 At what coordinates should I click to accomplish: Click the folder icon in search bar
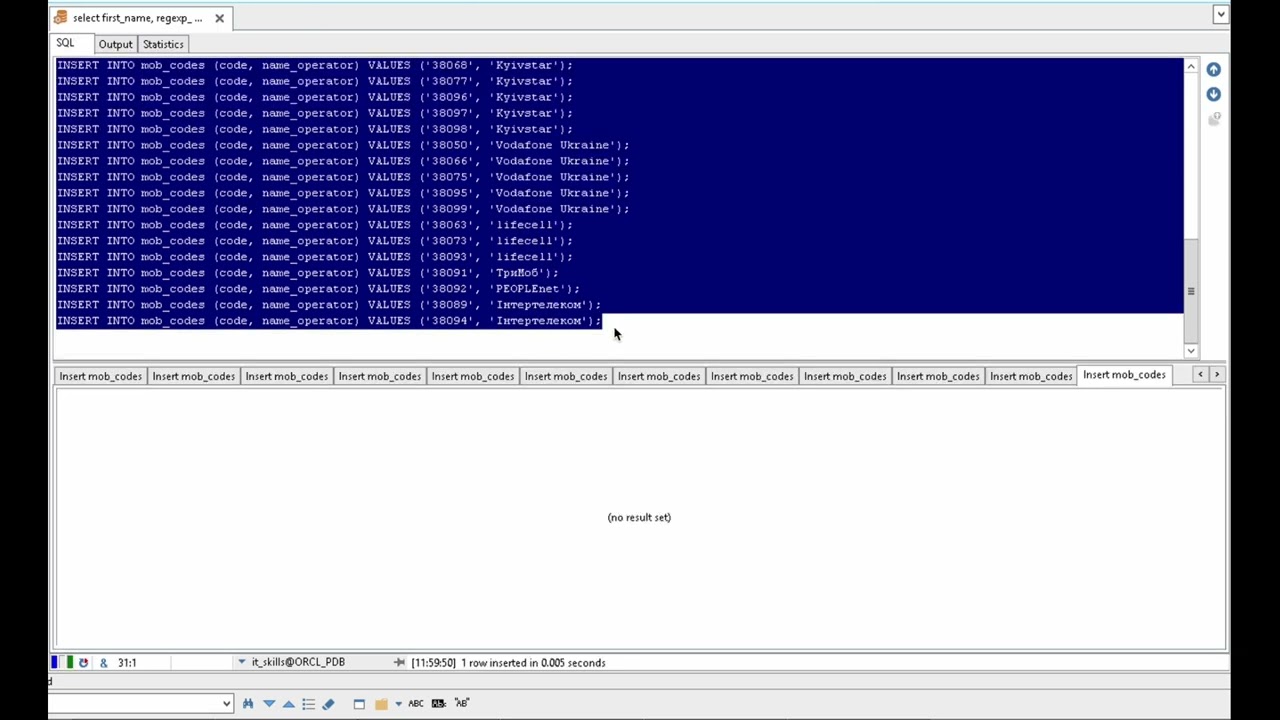pos(381,704)
